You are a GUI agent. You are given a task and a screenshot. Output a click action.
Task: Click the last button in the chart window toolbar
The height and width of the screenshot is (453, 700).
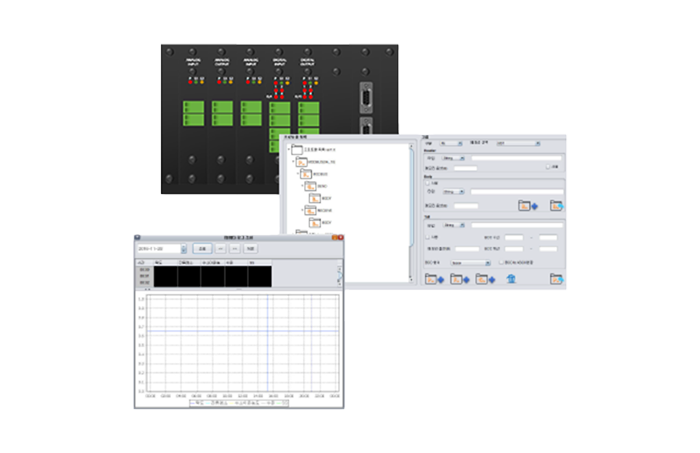pos(250,249)
